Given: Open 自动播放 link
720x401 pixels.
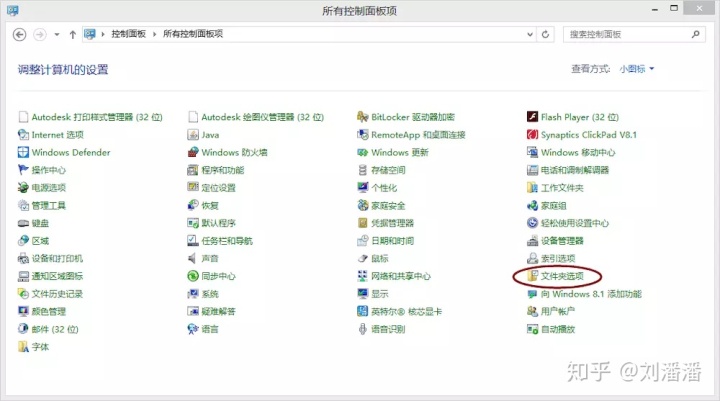Looking at the screenshot, I should 558,329.
